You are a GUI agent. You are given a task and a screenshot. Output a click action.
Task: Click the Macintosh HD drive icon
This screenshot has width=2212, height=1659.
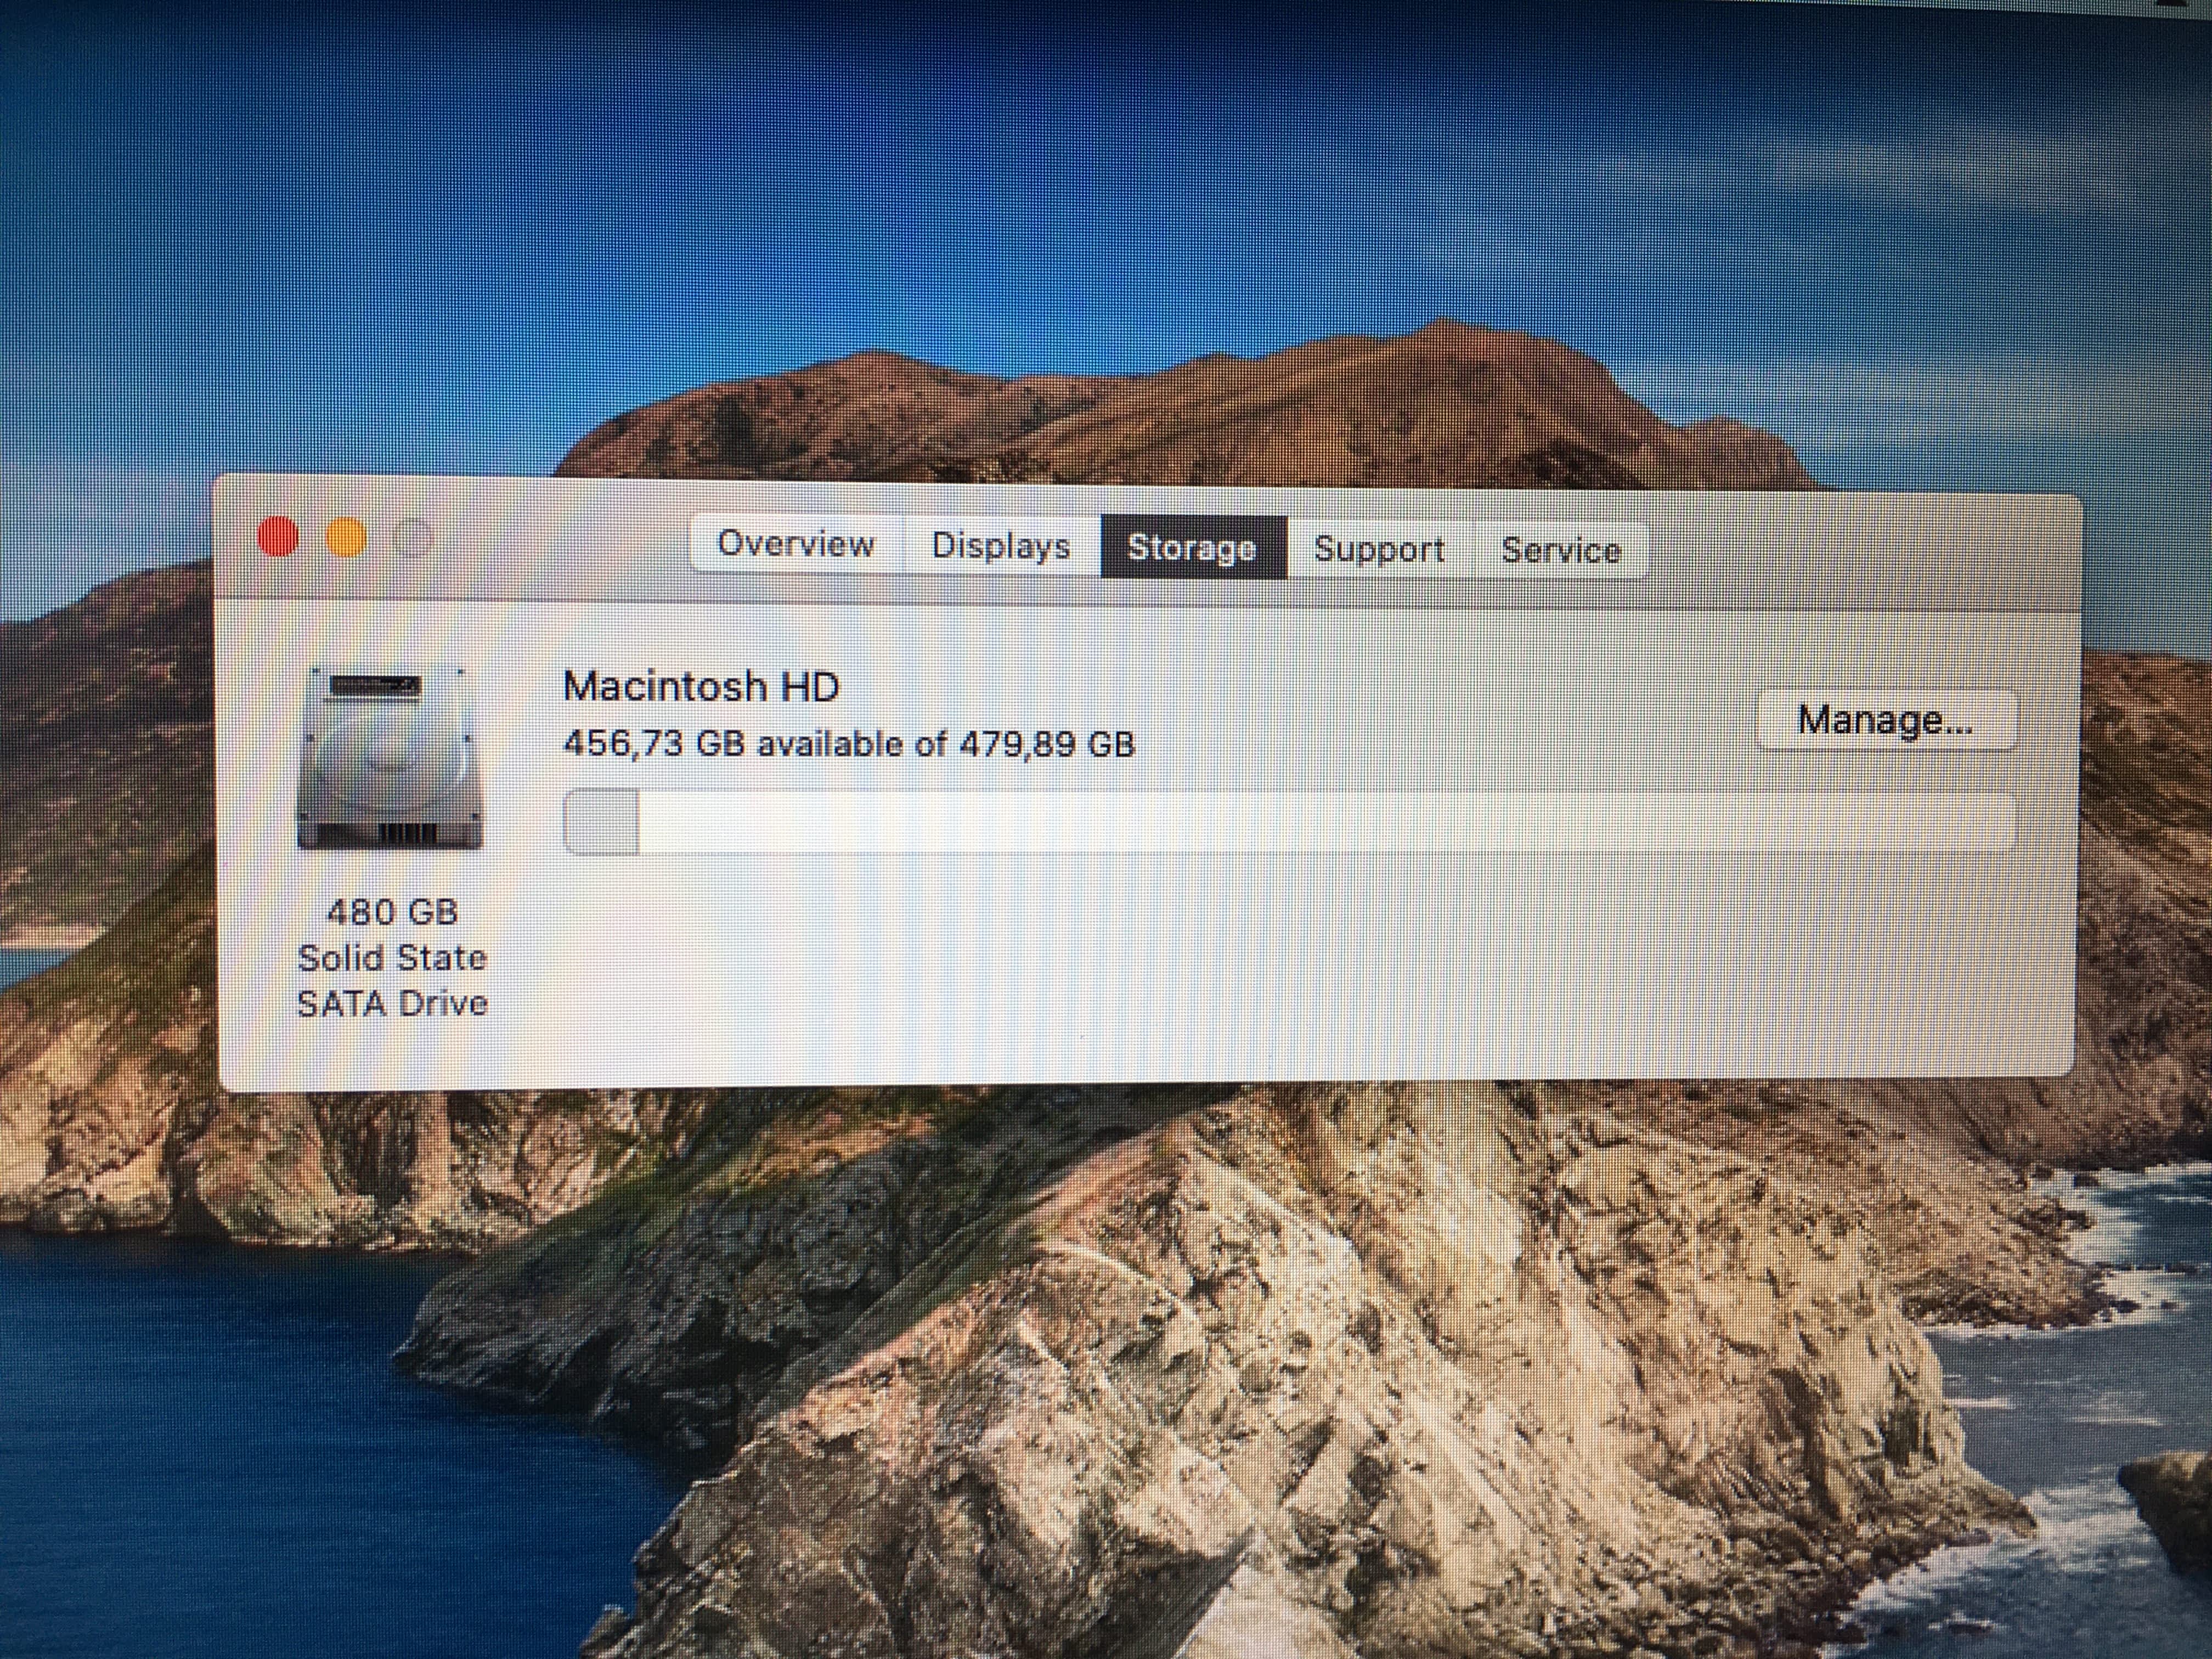[391, 759]
